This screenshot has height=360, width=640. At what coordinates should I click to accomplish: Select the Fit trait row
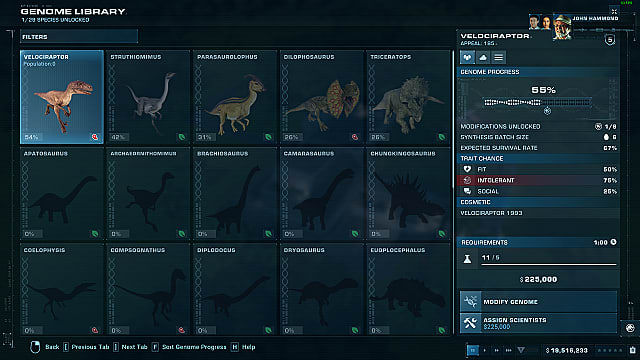point(538,169)
